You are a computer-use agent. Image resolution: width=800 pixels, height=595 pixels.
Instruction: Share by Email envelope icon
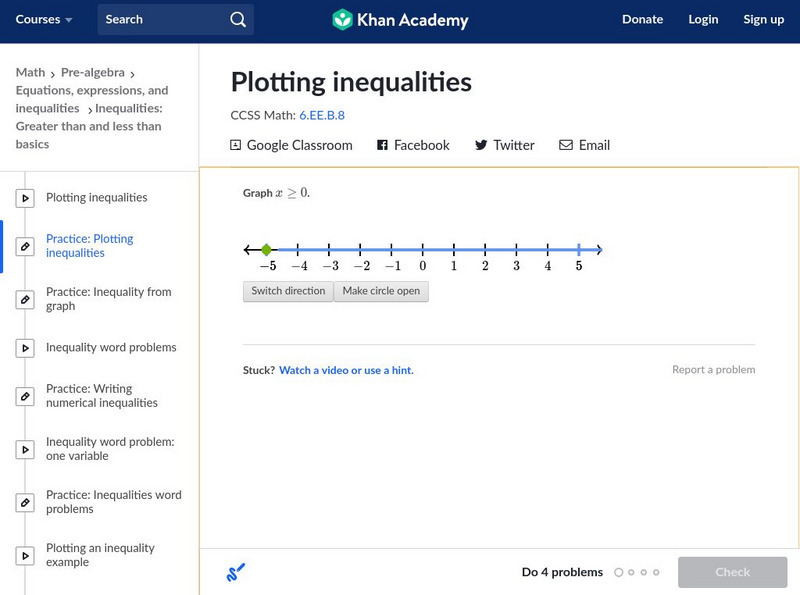pos(566,145)
